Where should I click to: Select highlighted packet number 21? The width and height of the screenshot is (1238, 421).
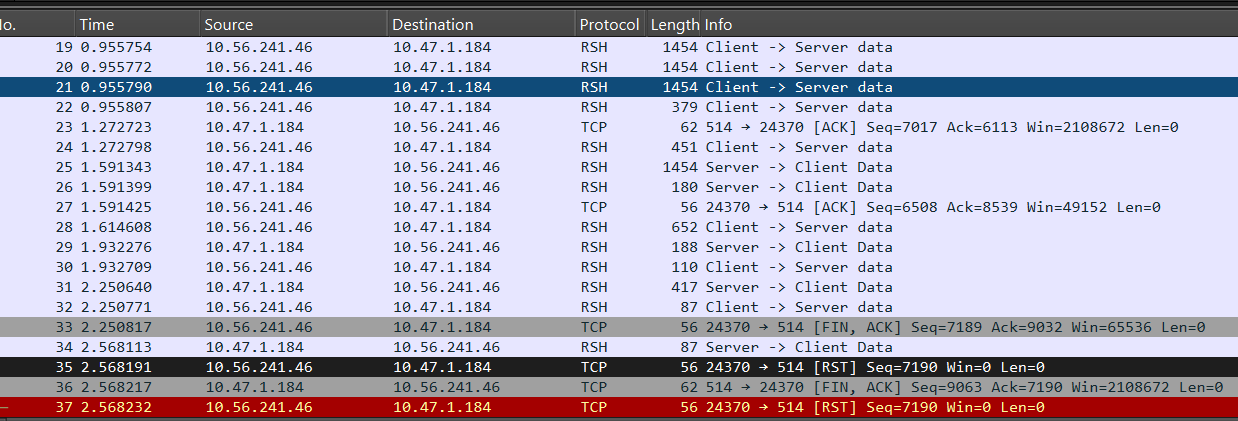(619, 87)
